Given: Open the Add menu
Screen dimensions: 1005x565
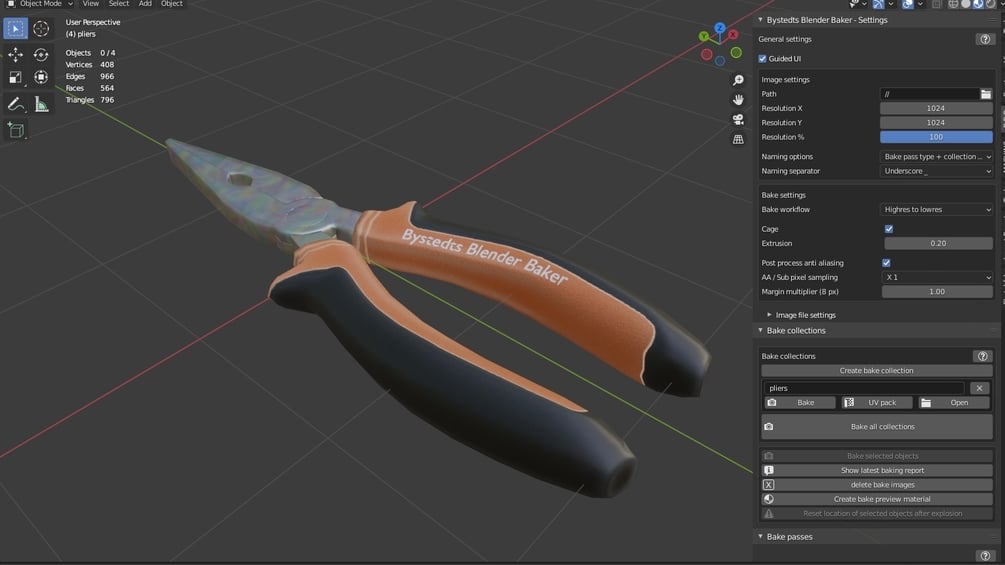Looking at the screenshot, I should tap(145, 4).
